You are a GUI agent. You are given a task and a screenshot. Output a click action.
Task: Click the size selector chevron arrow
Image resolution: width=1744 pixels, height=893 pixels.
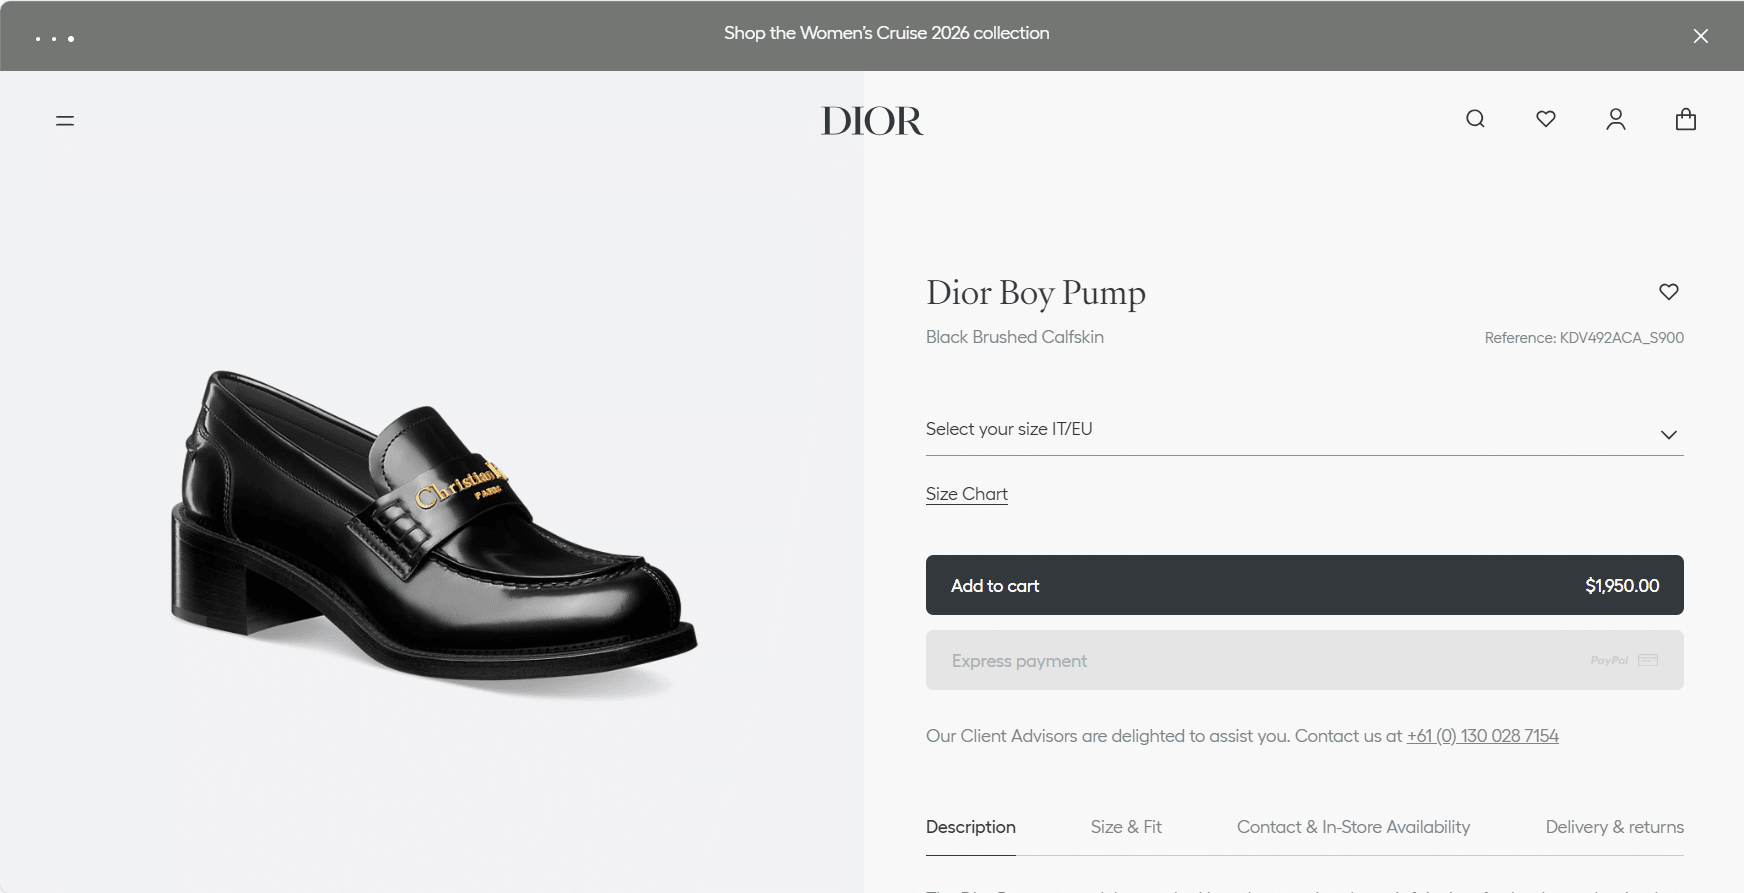(x=1669, y=435)
